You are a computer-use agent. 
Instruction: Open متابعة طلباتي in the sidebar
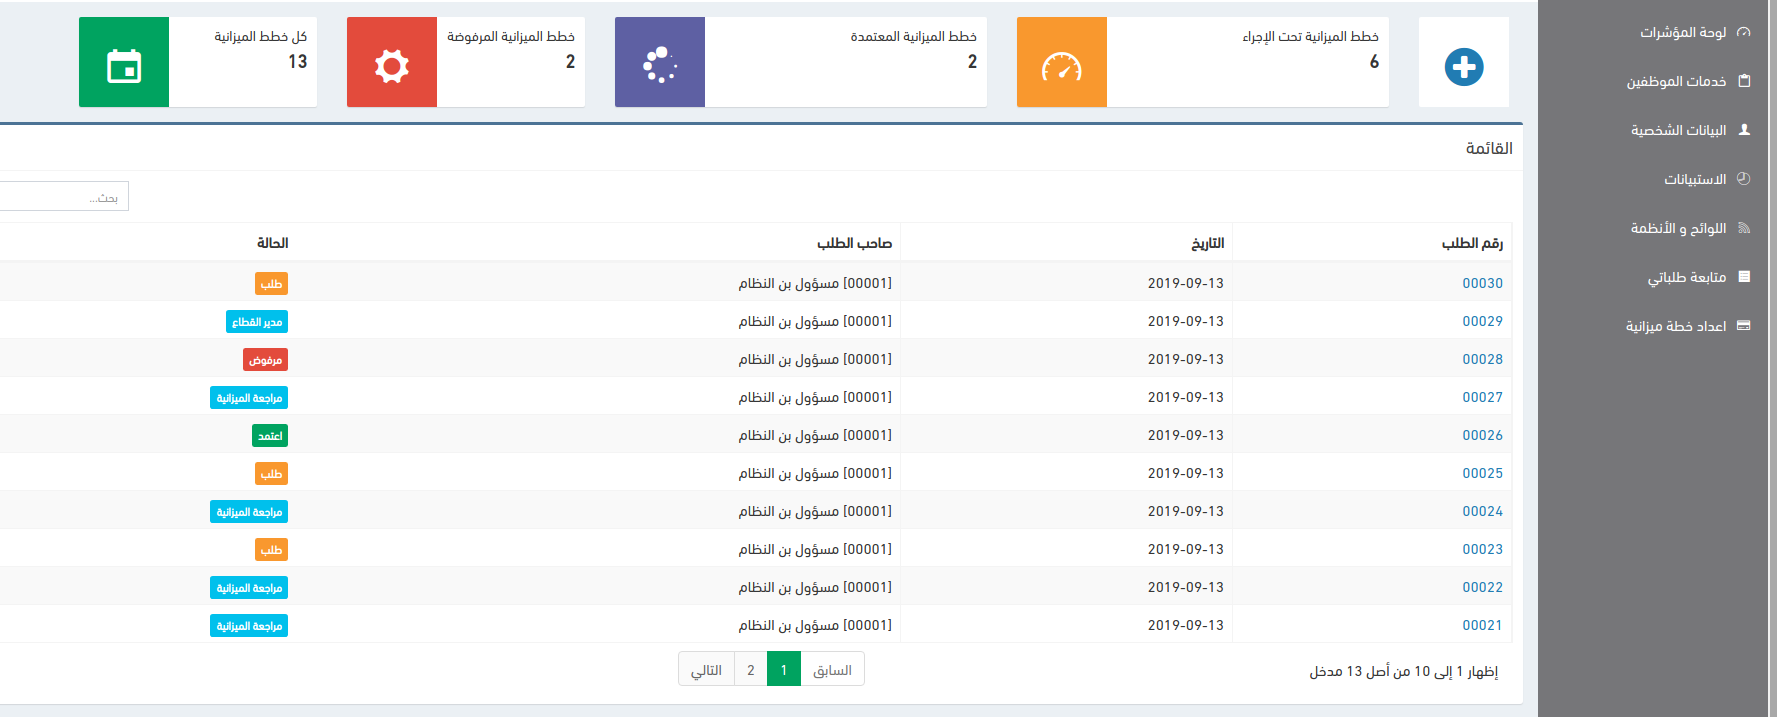pos(1686,277)
